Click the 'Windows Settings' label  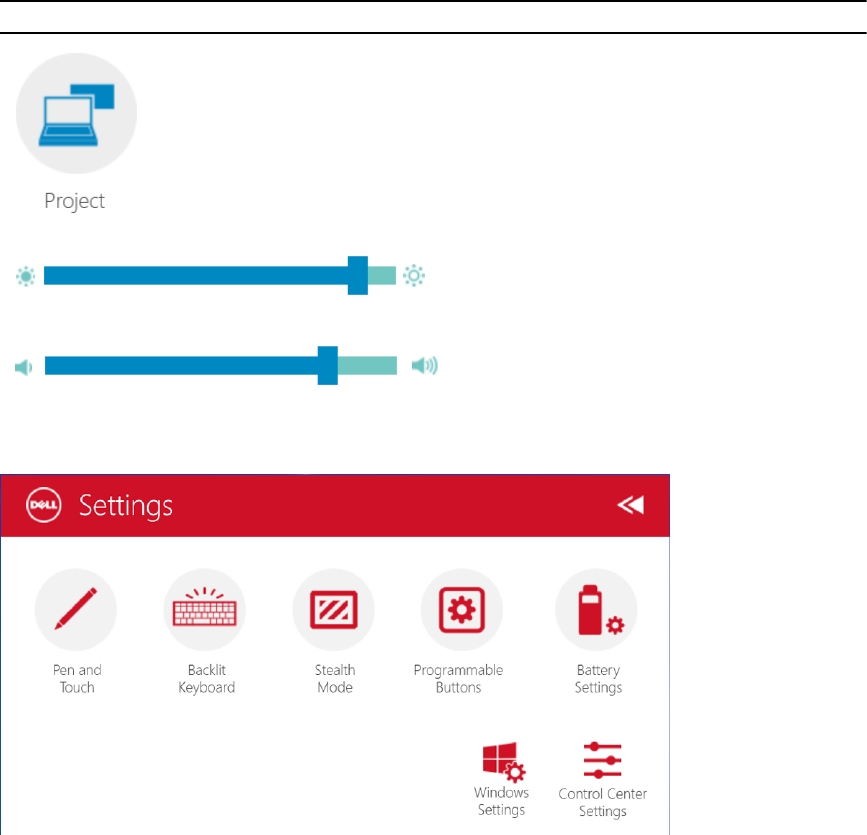[502, 801]
